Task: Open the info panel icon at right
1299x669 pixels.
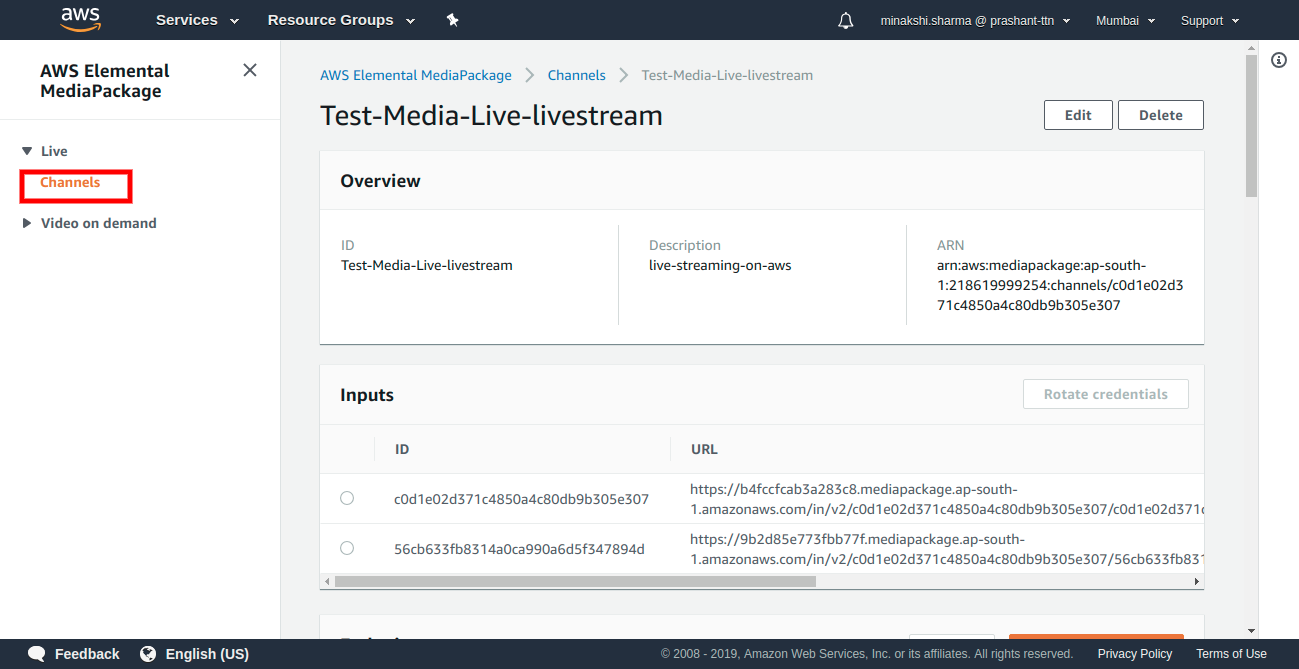Action: coord(1279,60)
